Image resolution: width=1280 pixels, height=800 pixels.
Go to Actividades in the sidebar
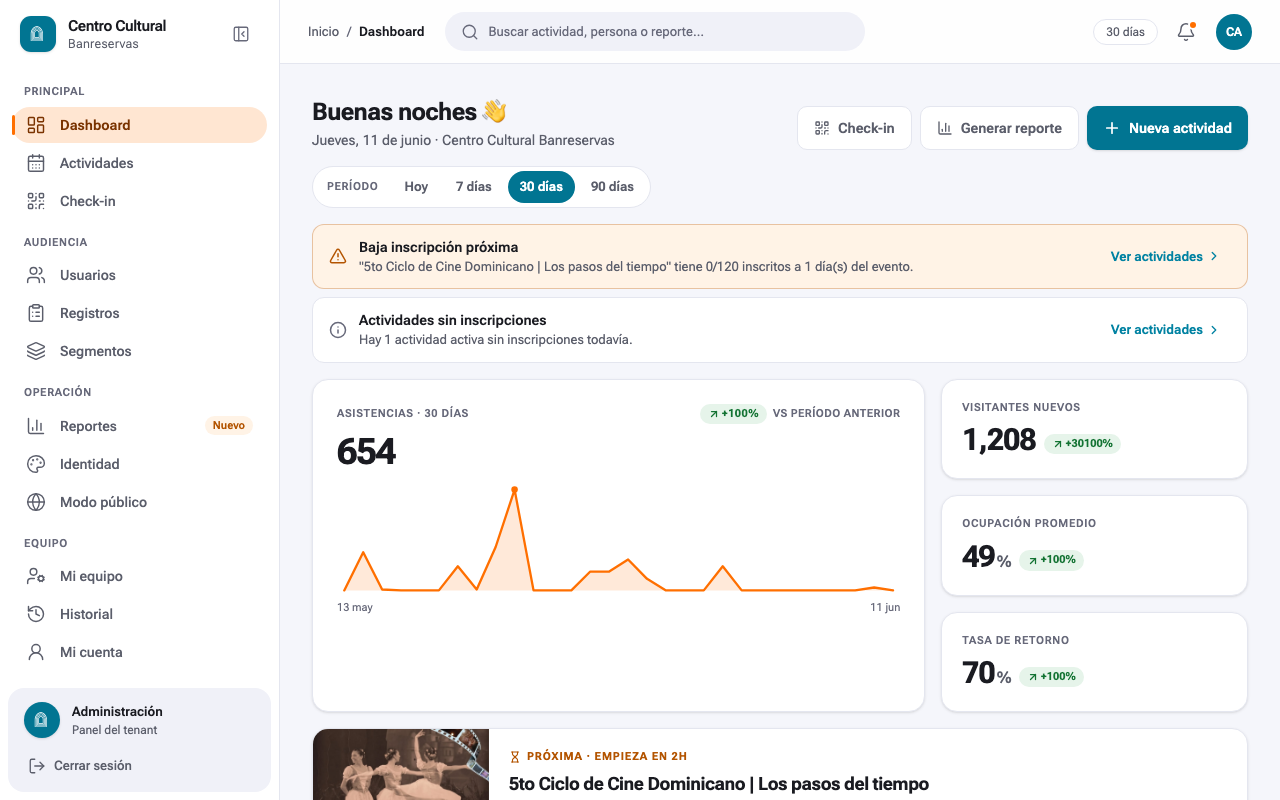point(140,163)
